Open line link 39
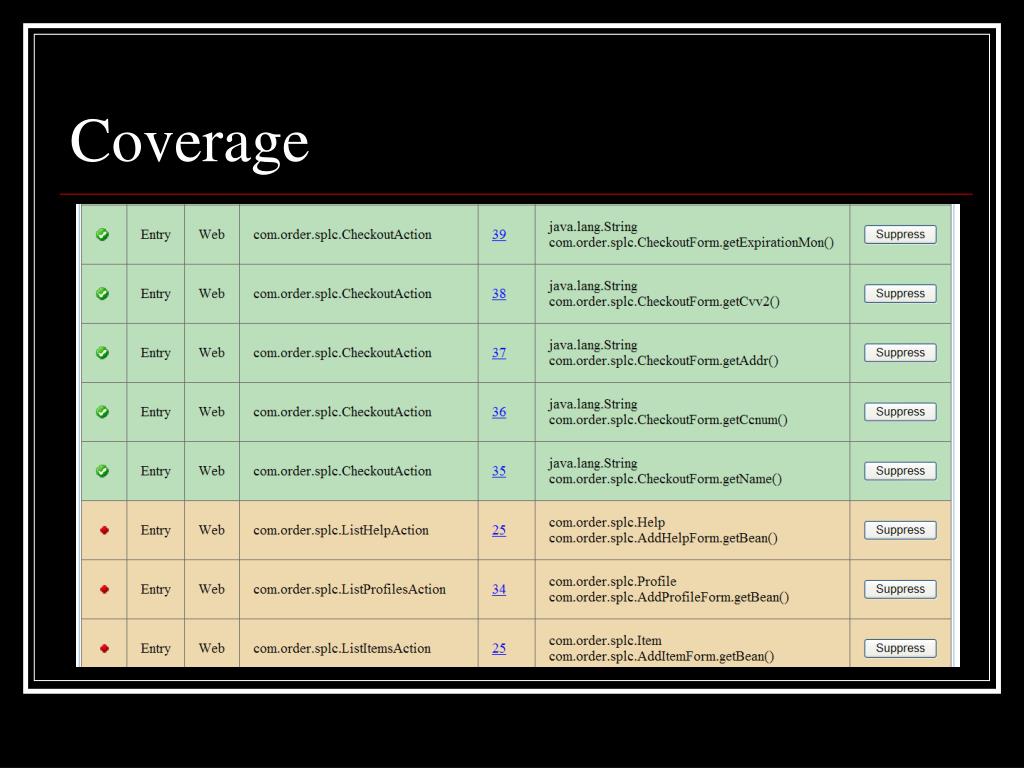1024x768 pixels. 499,234
